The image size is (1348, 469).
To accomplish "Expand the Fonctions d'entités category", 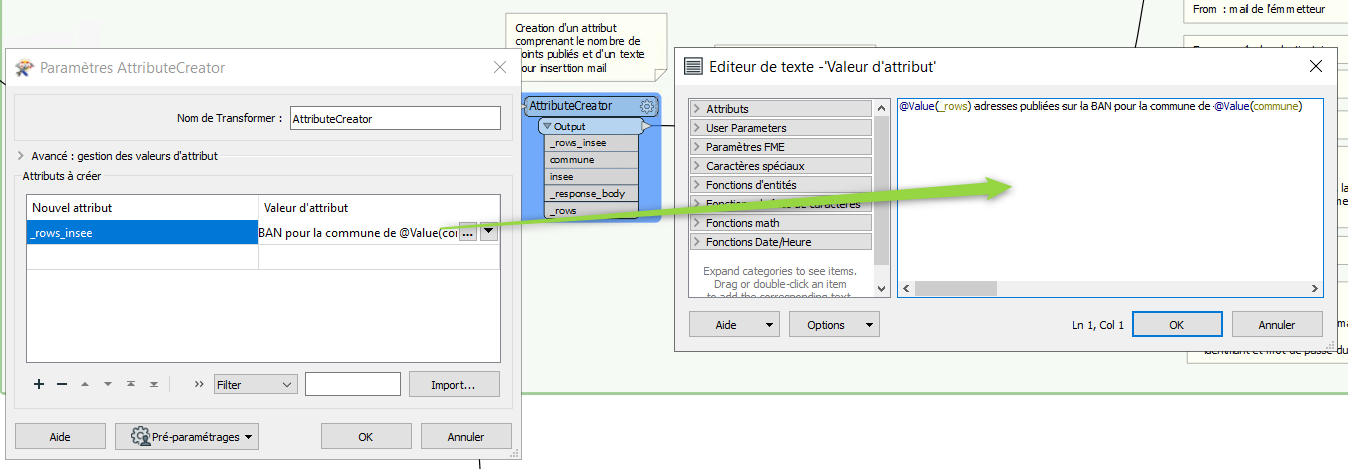I will coord(696,185).
